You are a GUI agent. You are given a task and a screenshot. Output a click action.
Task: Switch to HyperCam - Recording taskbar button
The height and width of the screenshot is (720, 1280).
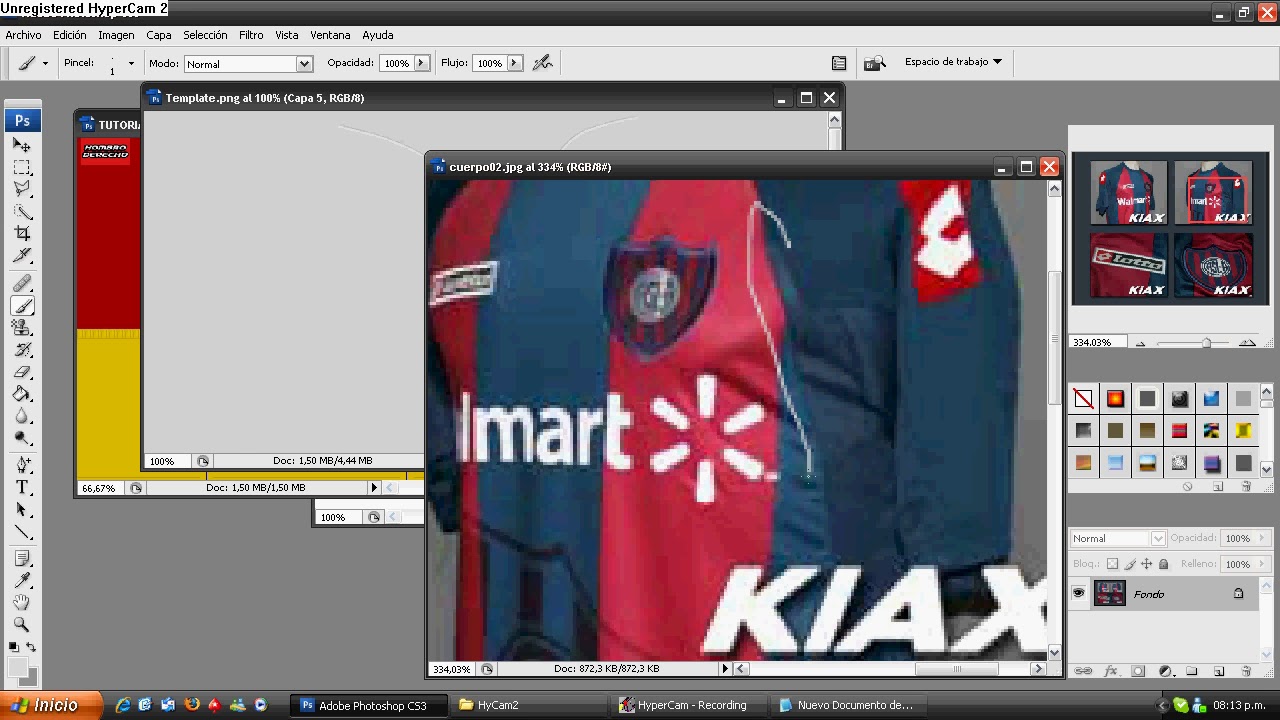click(x=691, y=705)
